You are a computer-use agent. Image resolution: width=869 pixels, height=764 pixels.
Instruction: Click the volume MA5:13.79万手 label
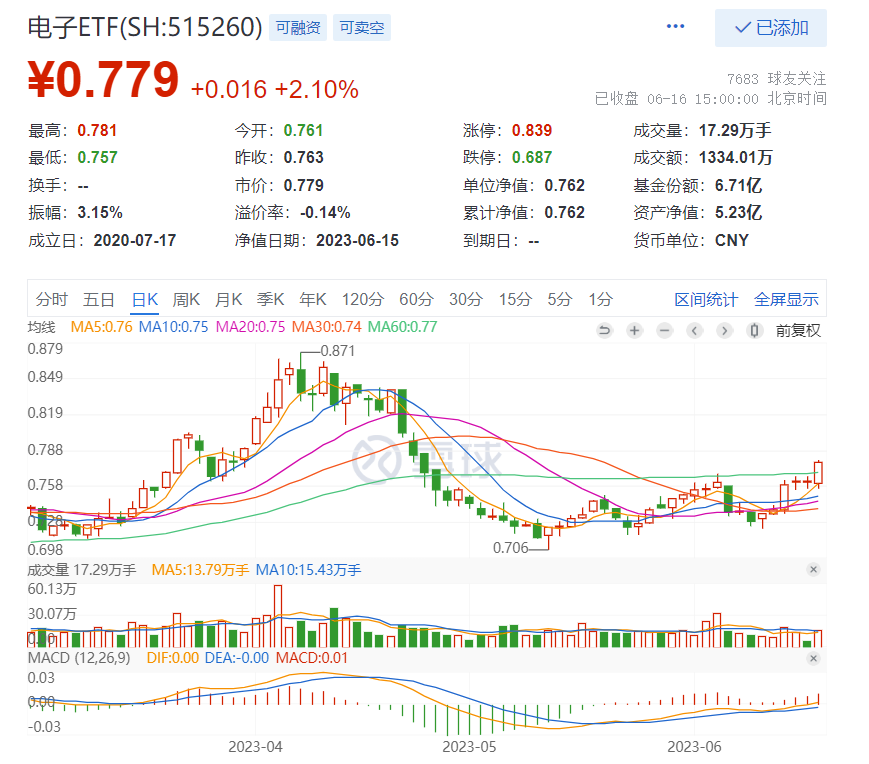click(200, 570)
